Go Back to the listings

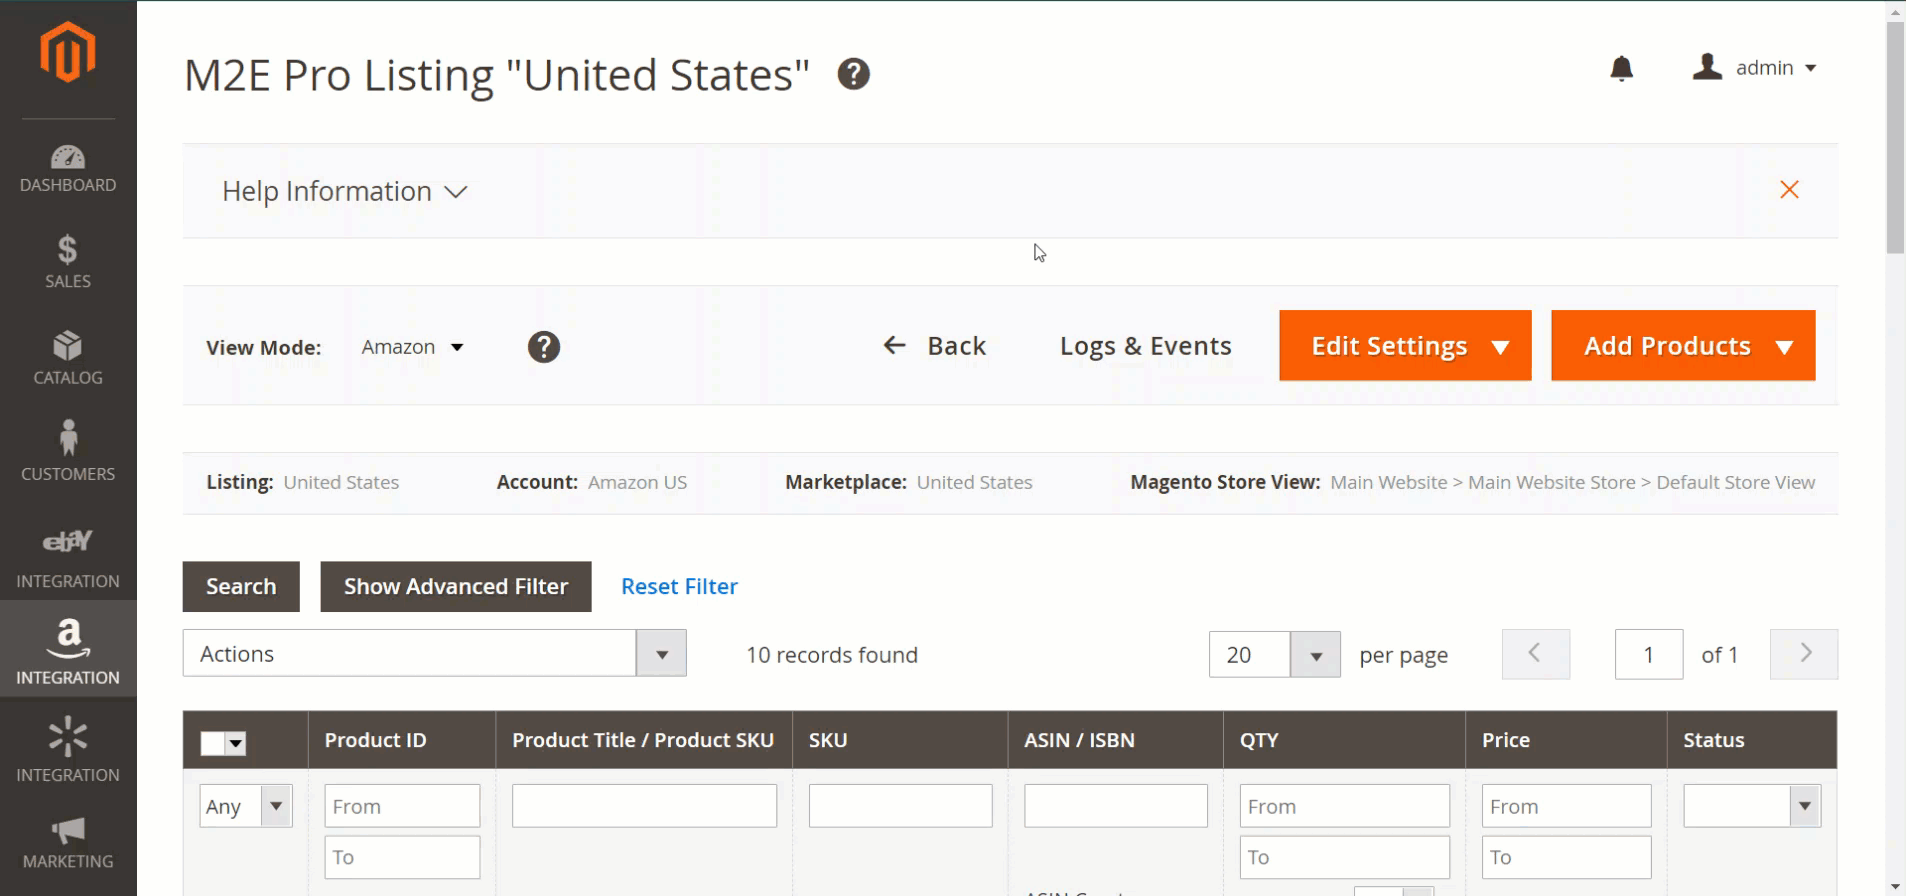934,346
